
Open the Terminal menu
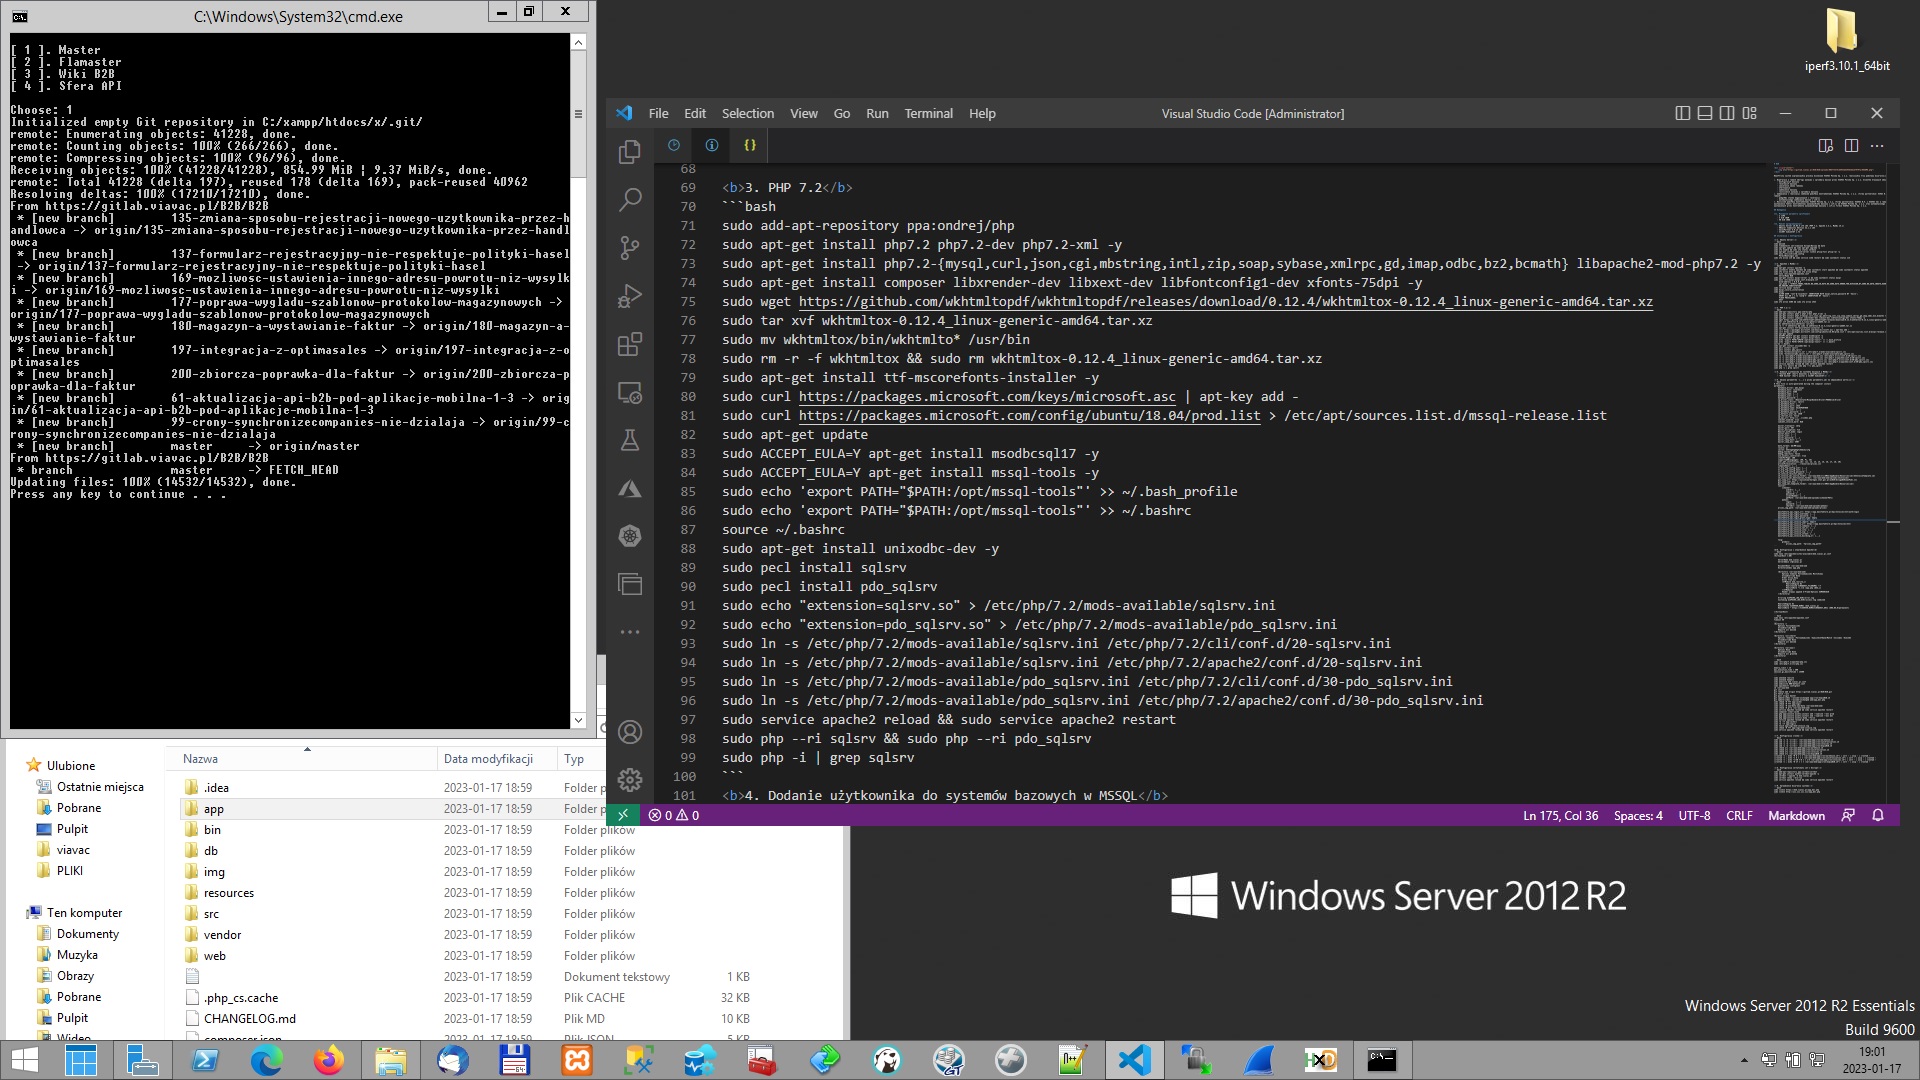(x=928, y=113)
